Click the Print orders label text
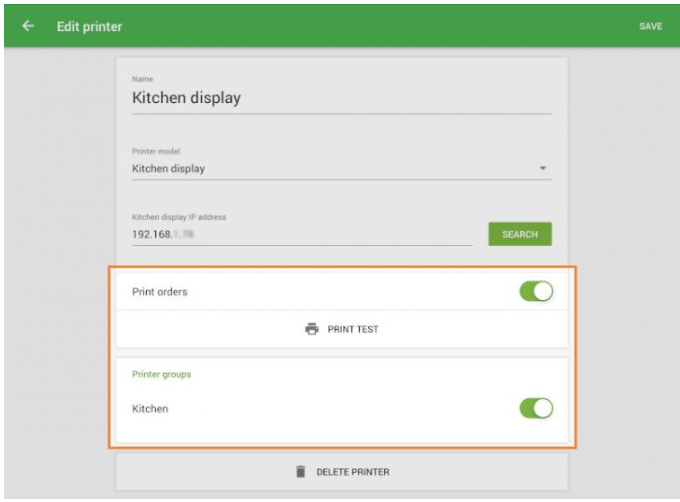The height and width of the screenshot is (502, 680). tap(159, 292)
